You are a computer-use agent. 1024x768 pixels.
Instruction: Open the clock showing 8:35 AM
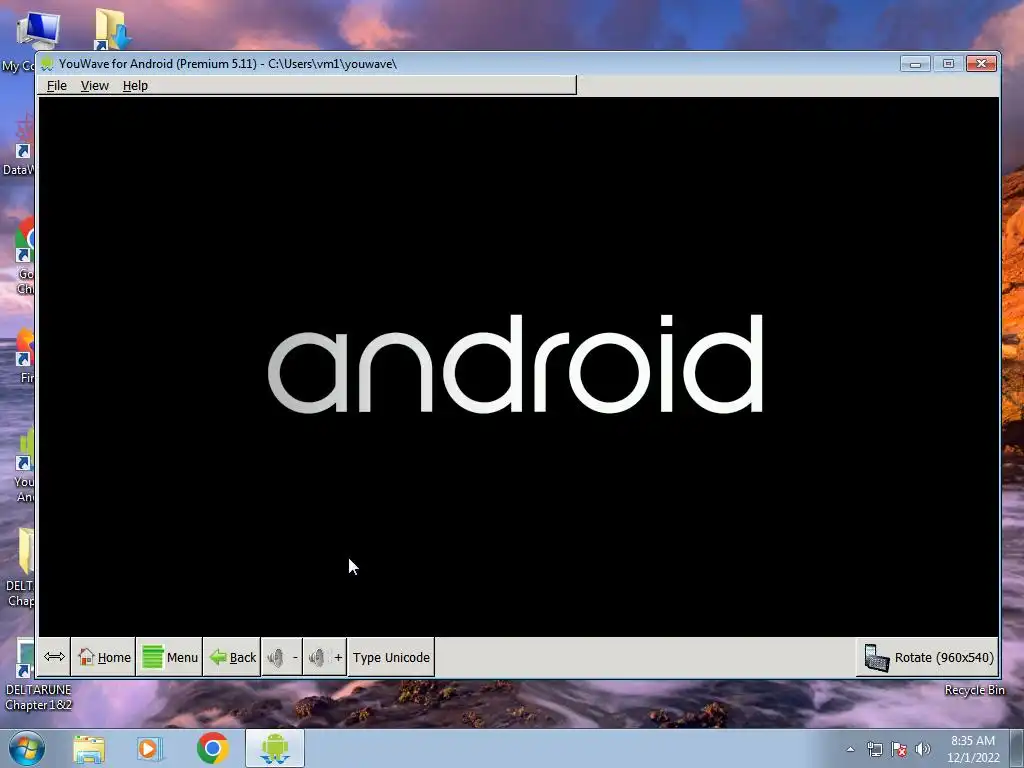973,749
